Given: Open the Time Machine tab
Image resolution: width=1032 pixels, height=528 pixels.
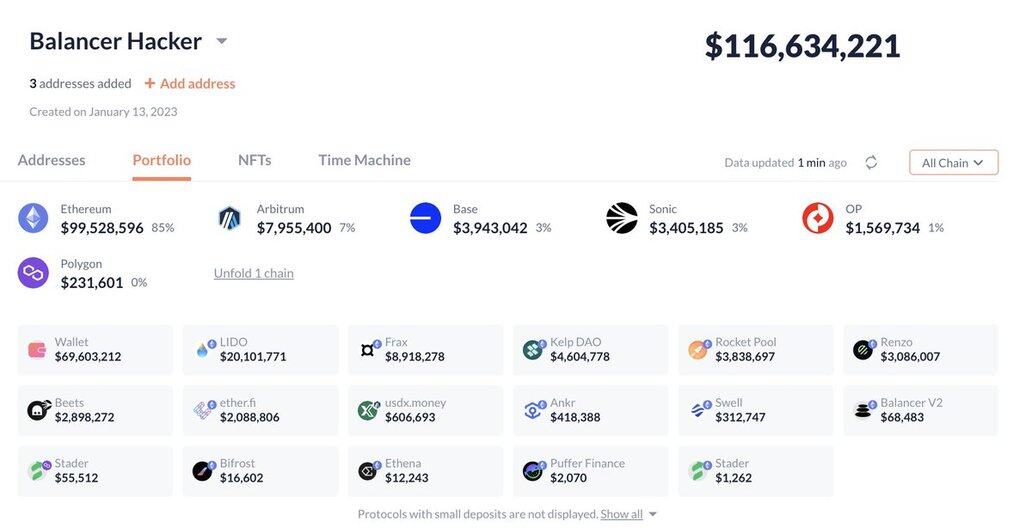Looking at the screenshot, I should click(364, 160).
